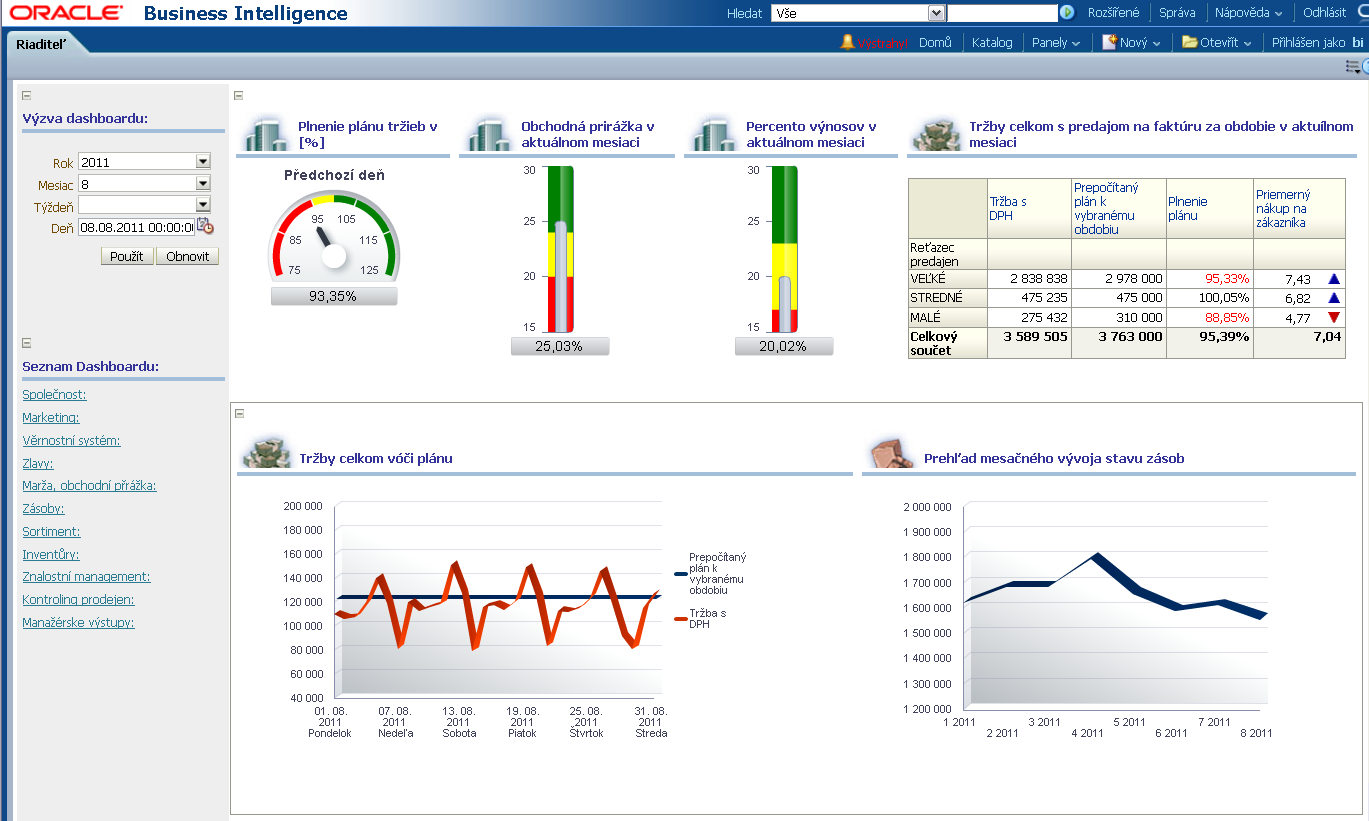Screen dimensions: 1369x821
Task: Open the Správa page
Action: [1177, 13]
